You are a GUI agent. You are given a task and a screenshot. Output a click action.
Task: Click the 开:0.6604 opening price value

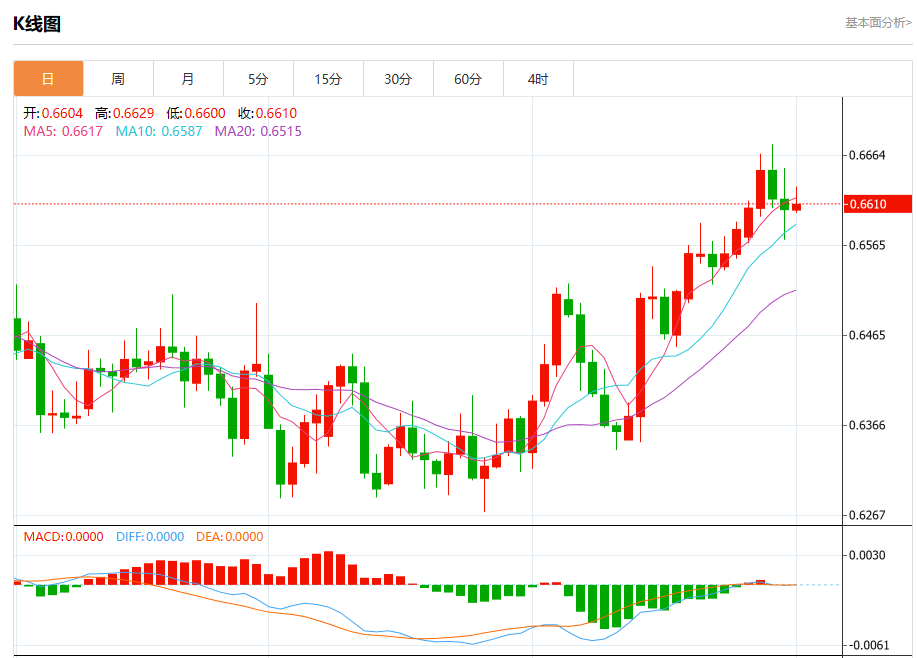53,113
